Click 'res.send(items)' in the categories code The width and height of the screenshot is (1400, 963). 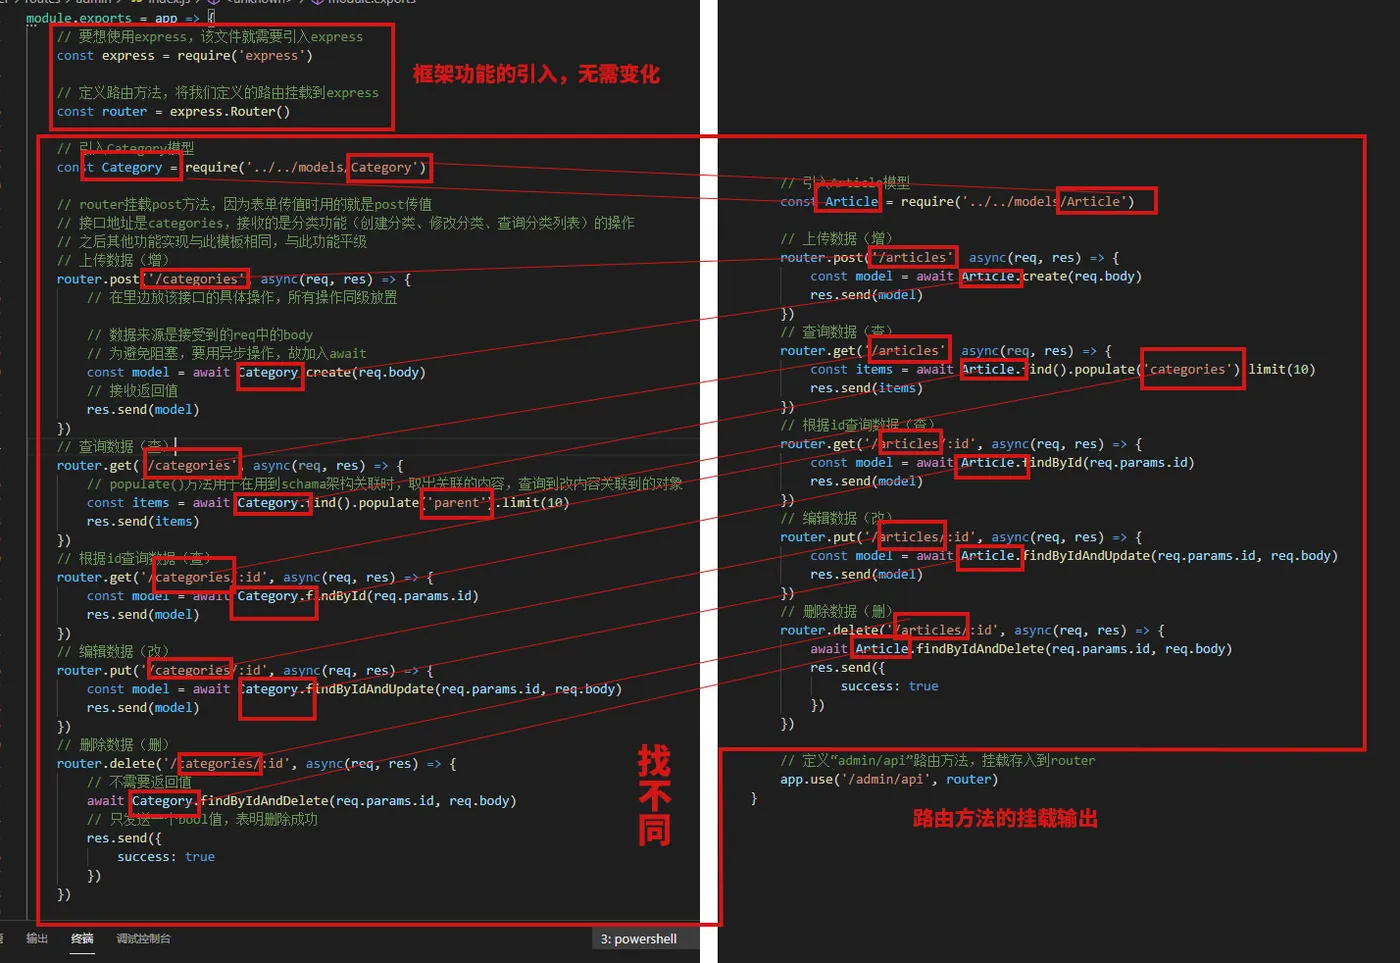pos(143,521)
